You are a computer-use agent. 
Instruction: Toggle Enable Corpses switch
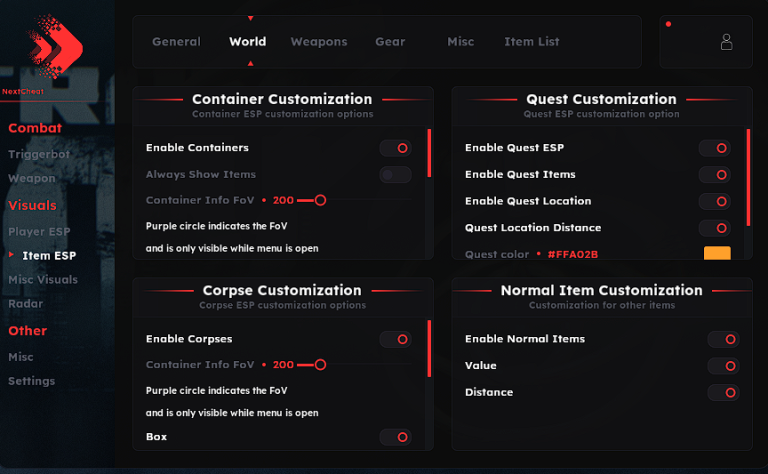pyautogui.click(x=395, y=339)
